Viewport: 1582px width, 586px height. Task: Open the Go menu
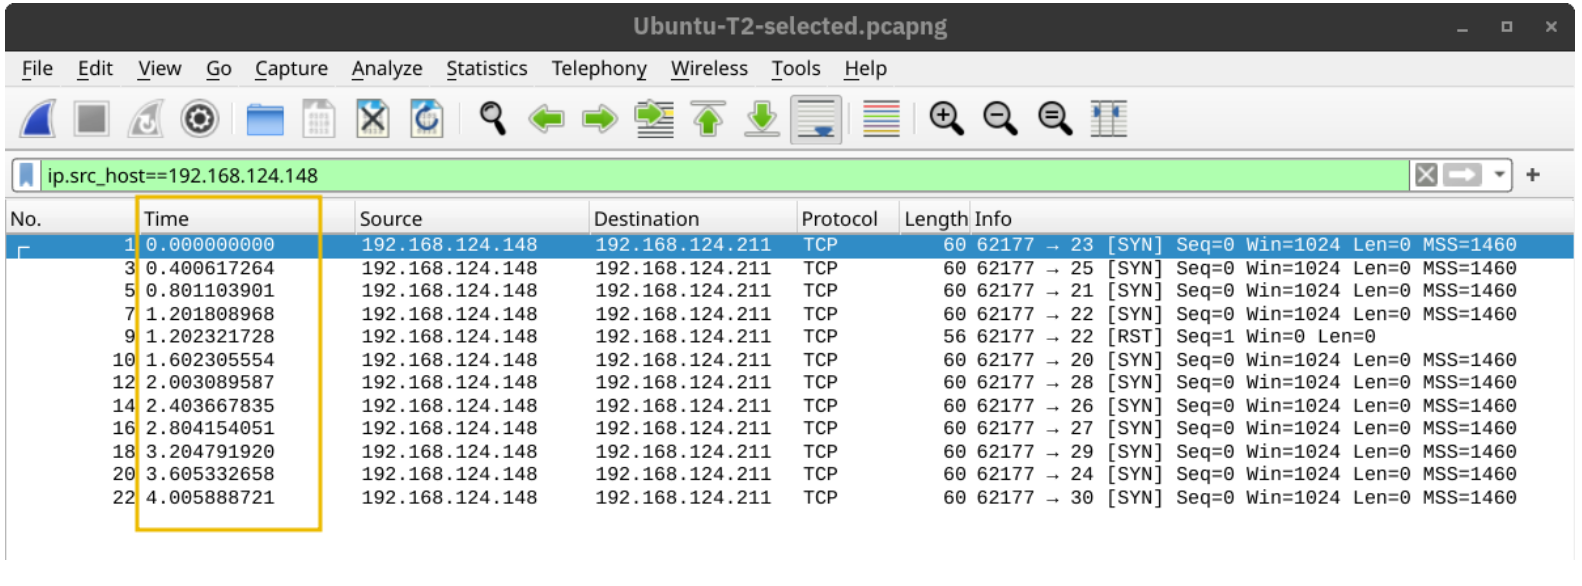[219, 68]
